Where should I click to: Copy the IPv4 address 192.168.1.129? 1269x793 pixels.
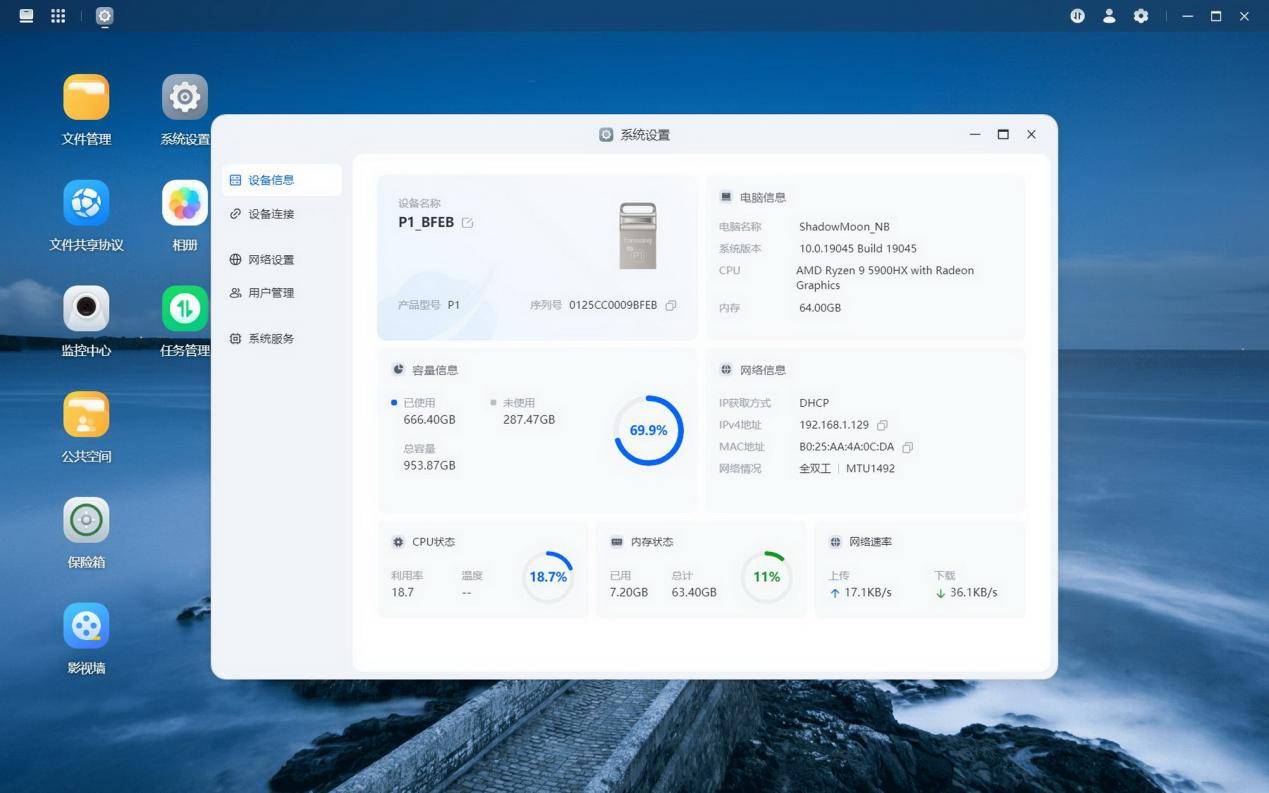[882, 425]
